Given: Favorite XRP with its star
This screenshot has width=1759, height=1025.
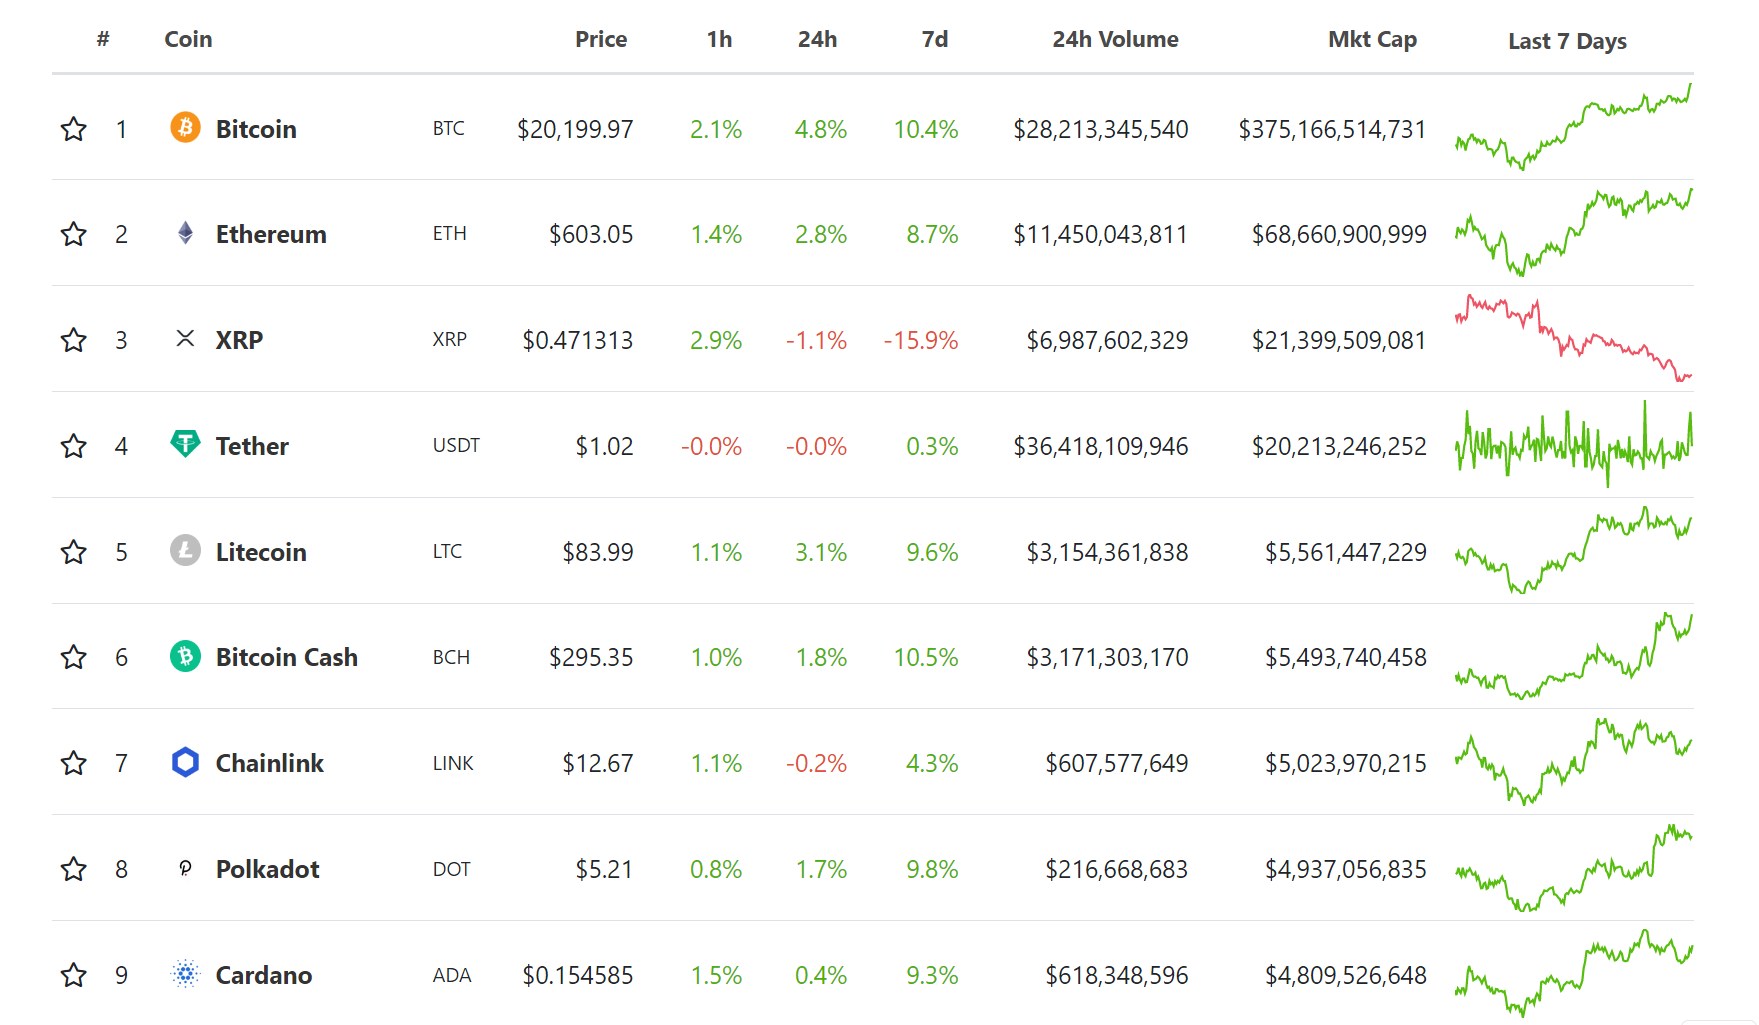Looking at the screenshot, I should (x=74, y=340).
